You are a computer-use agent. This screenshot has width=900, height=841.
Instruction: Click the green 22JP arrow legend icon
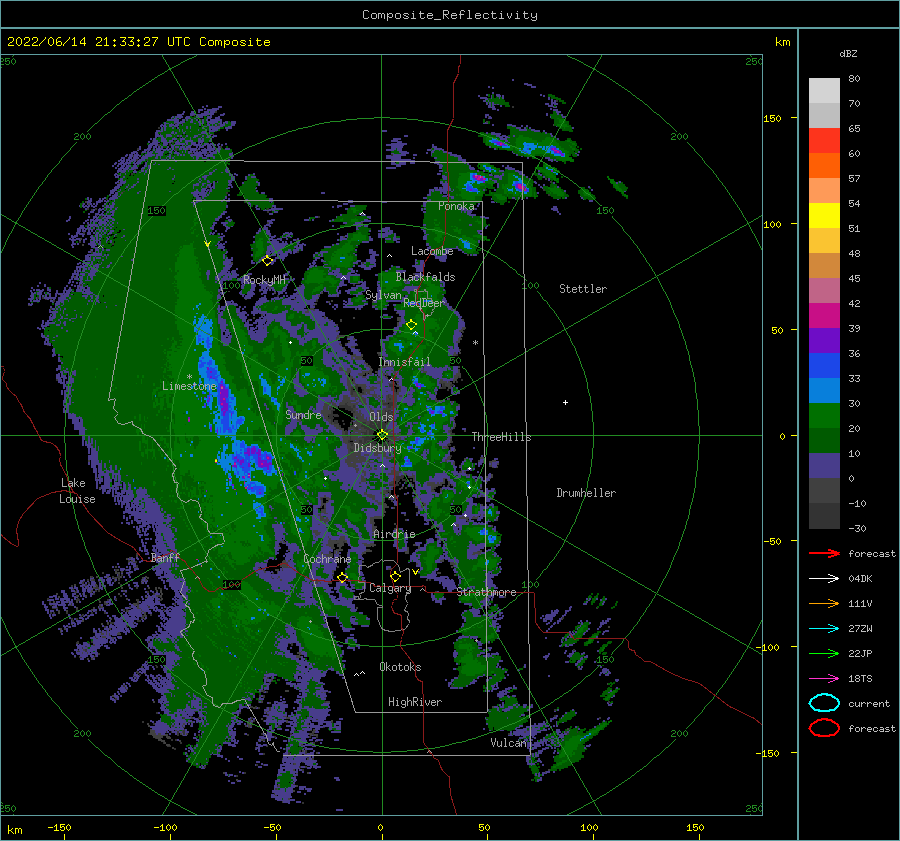point(824,653)
